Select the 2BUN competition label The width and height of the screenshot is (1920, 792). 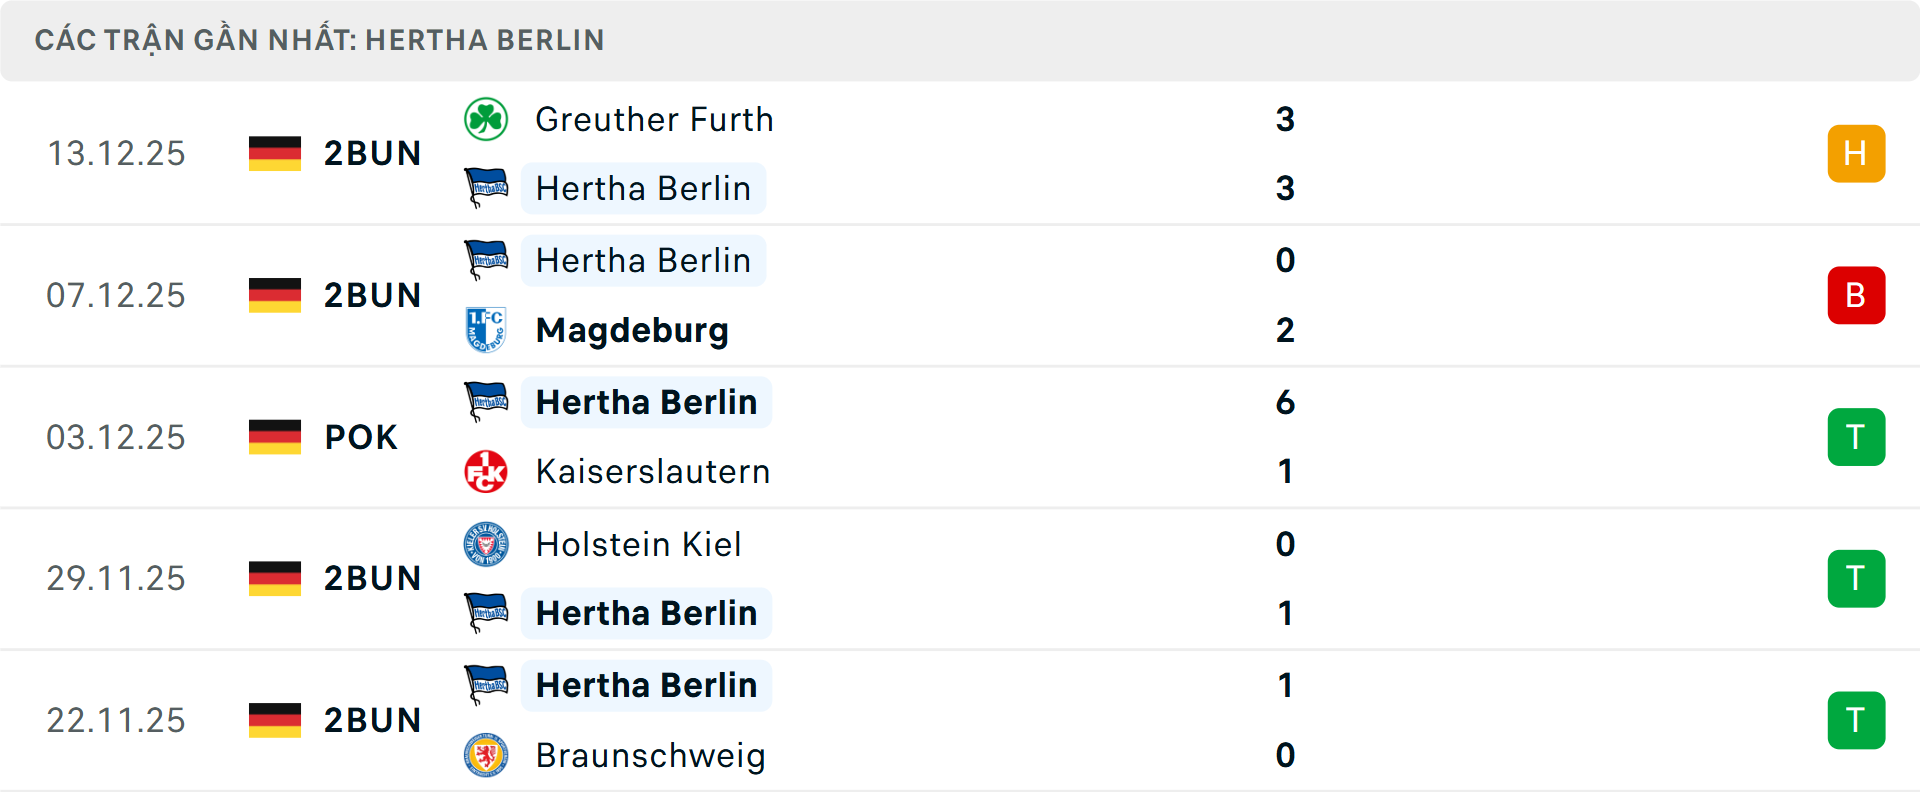(372, 153)
